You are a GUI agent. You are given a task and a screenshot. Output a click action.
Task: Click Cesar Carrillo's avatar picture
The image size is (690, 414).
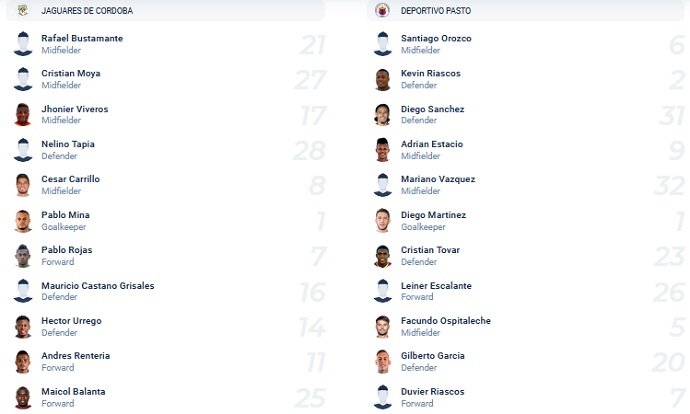coord(23,185)
